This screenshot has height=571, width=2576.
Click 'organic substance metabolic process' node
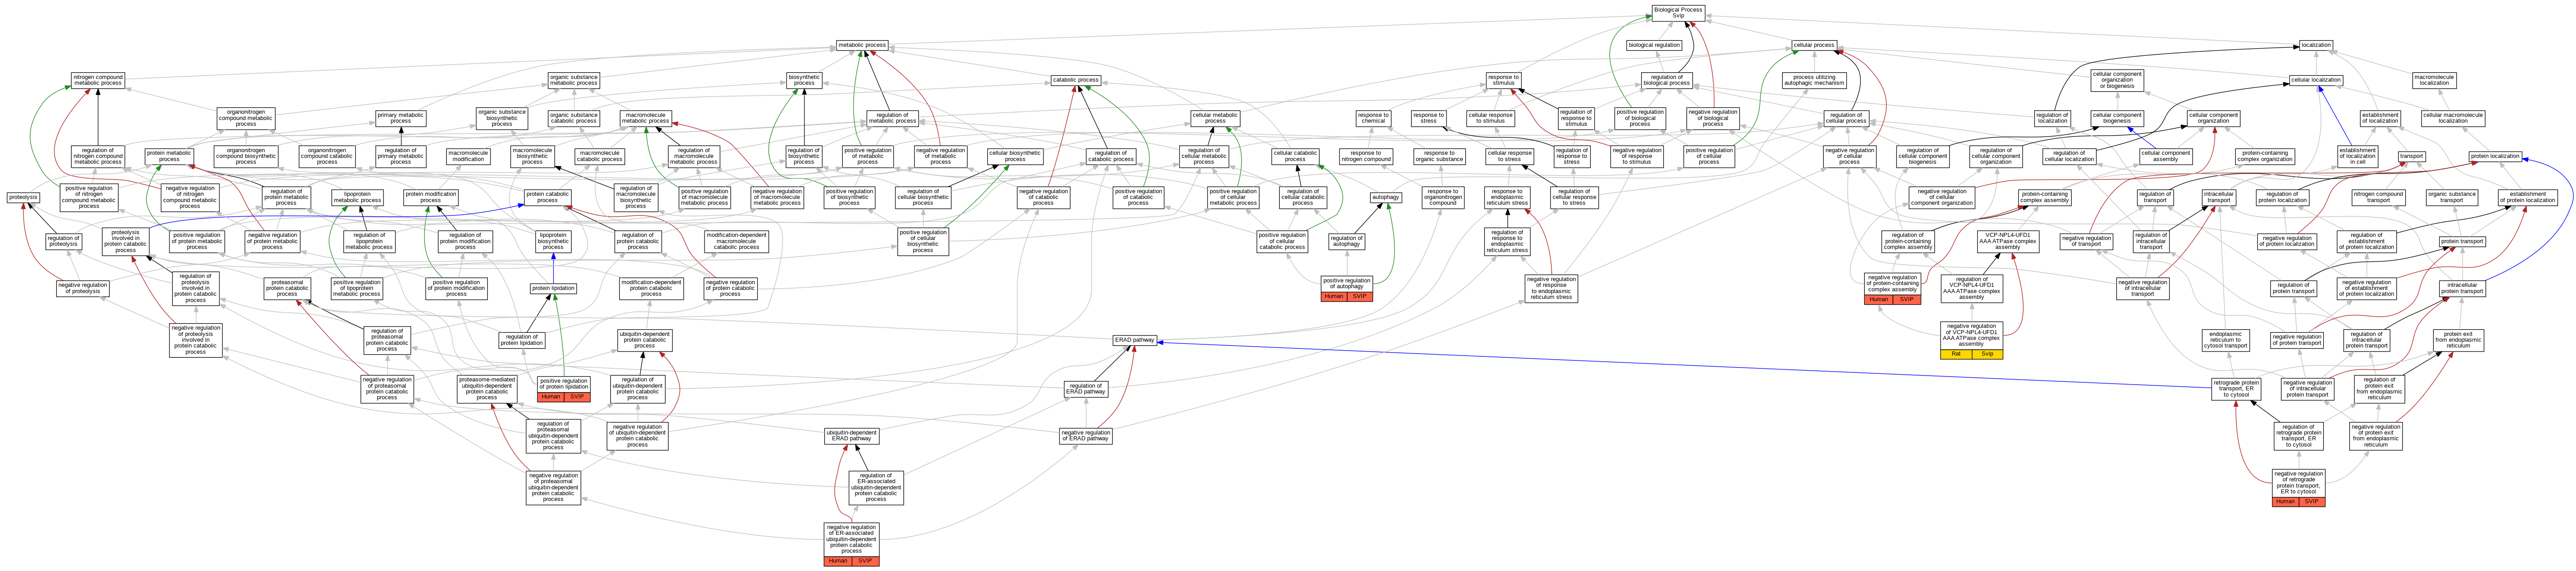[574, 80]
